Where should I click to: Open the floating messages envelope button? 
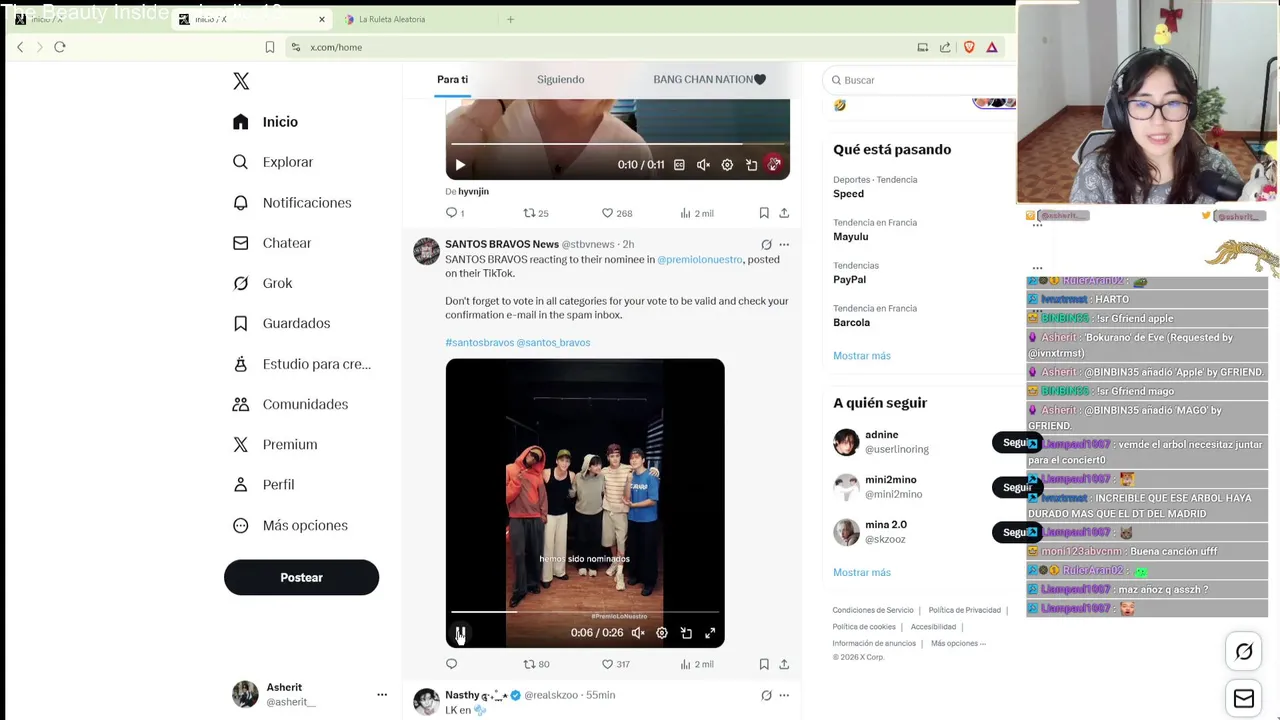pyautogui.click(x=1244, y=699)
